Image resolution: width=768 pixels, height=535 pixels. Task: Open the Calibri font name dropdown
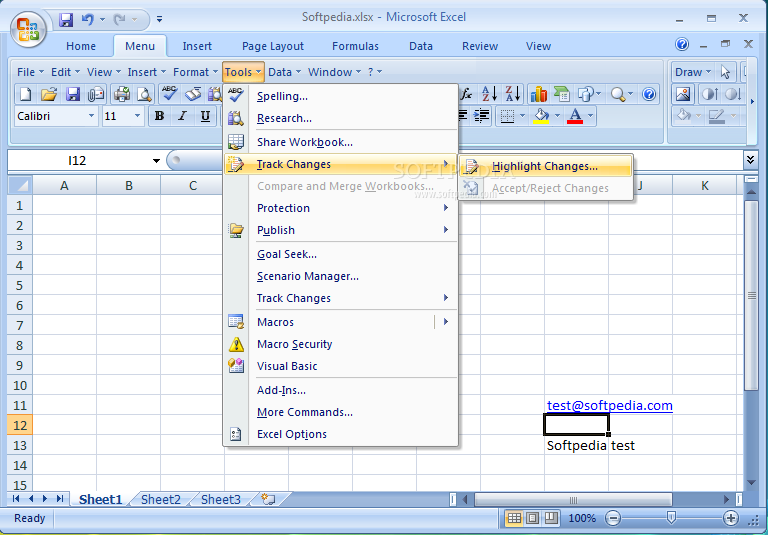tap(91, 116)
